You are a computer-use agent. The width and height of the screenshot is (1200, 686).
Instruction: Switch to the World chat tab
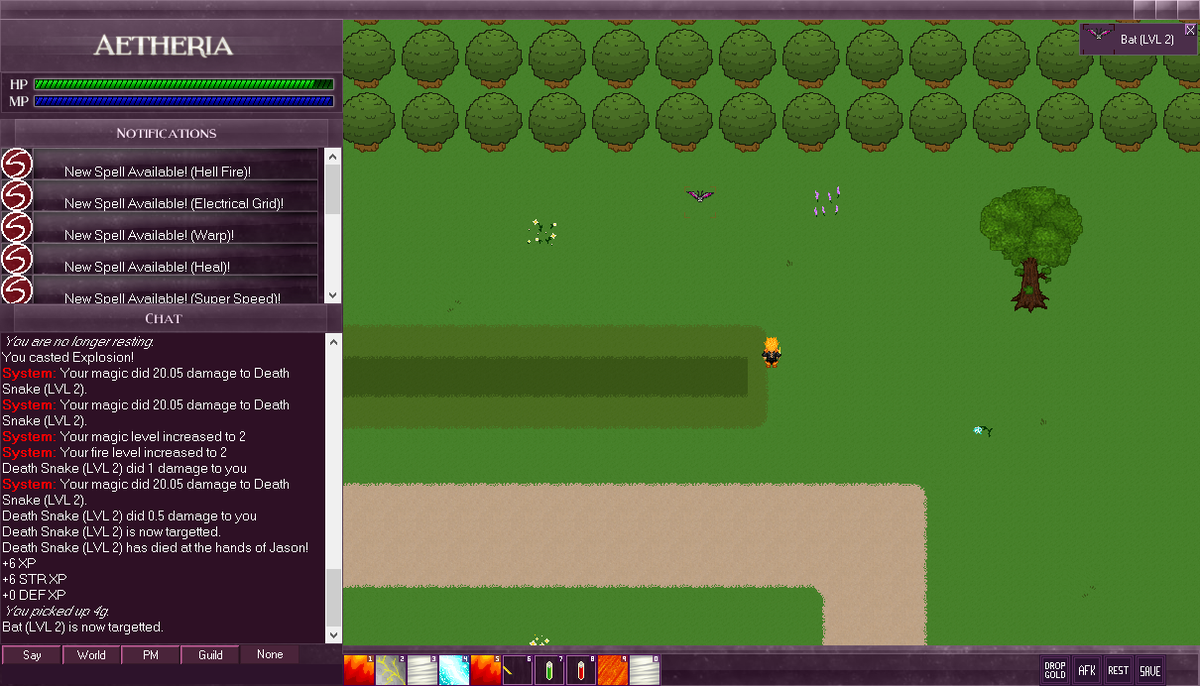(x=91, y=654)
